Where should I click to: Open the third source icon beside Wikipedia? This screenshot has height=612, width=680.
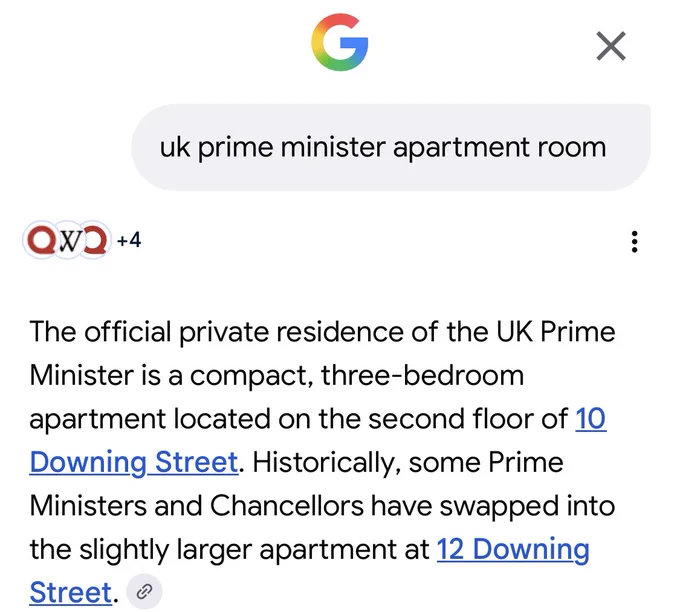coord(94,240)
